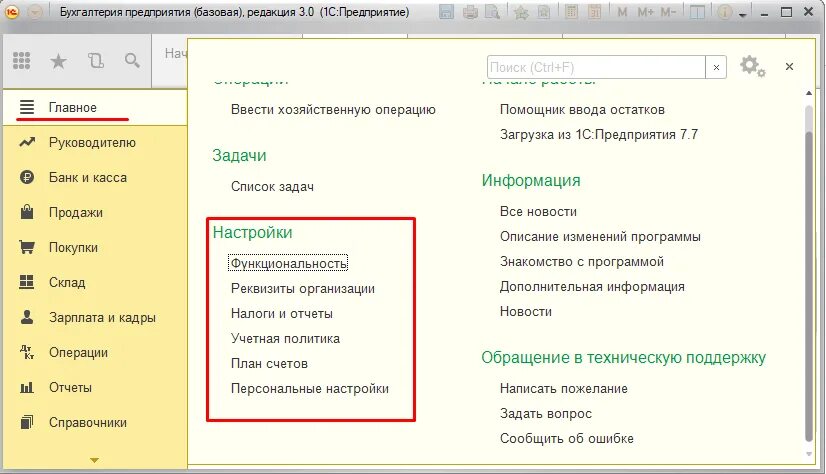The image size is (826, 474).
Task: Open the main menu round dropdown button
Action: 35,12
